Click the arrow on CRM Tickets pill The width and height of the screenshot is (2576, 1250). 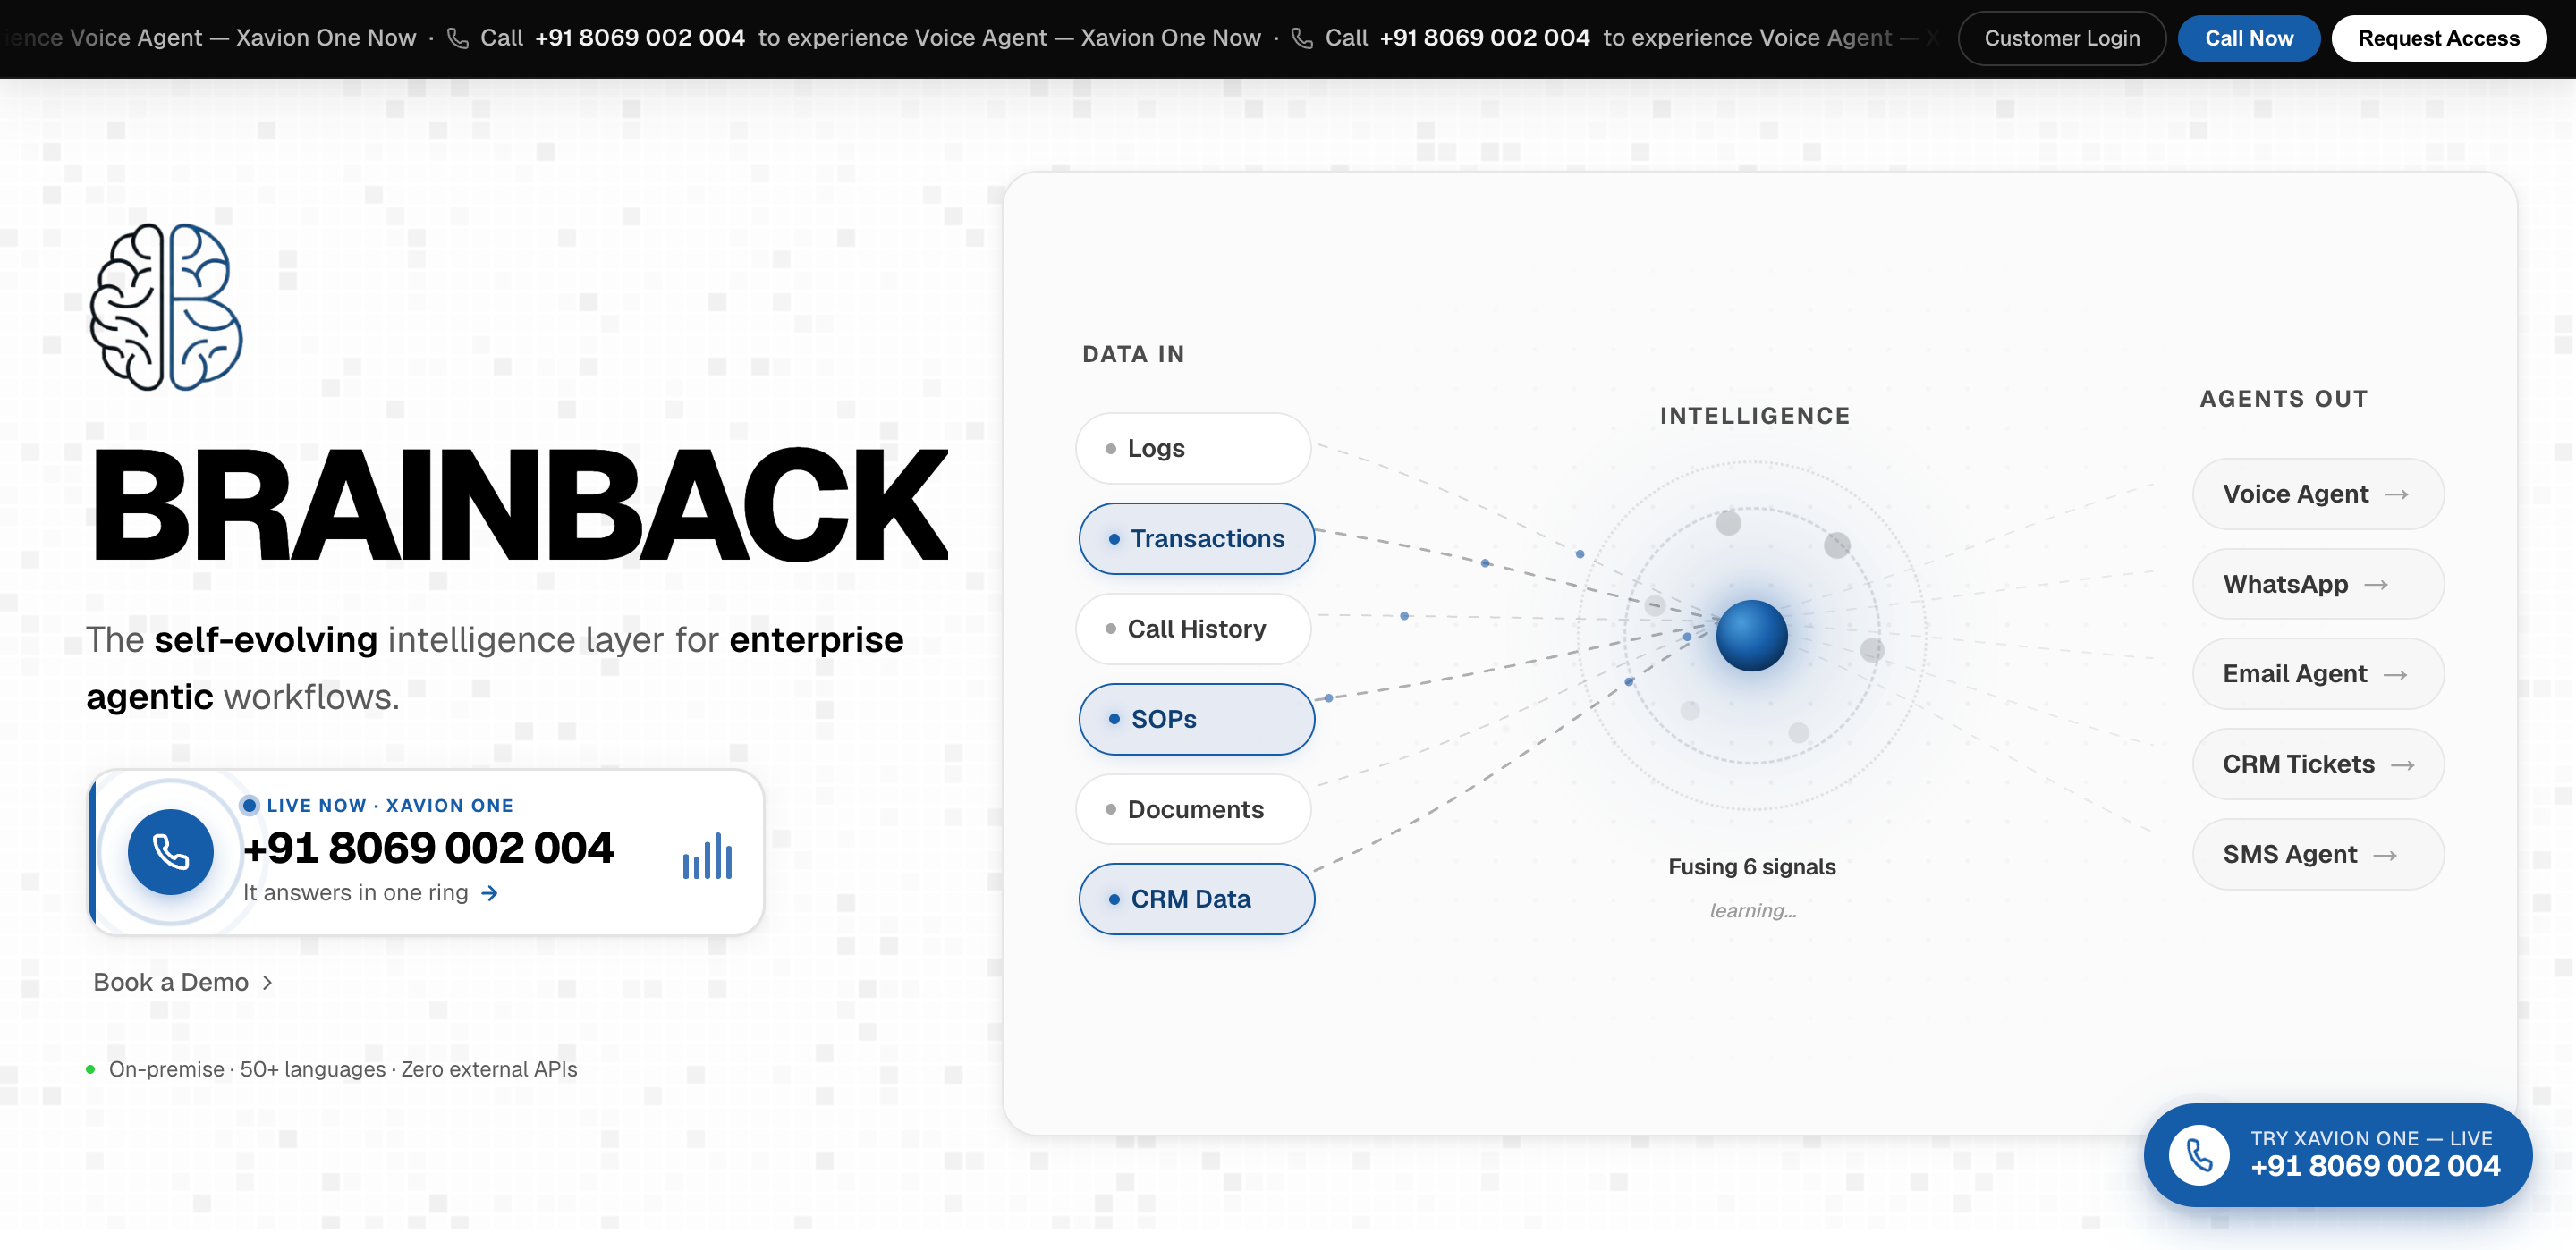pos(2402,764)
